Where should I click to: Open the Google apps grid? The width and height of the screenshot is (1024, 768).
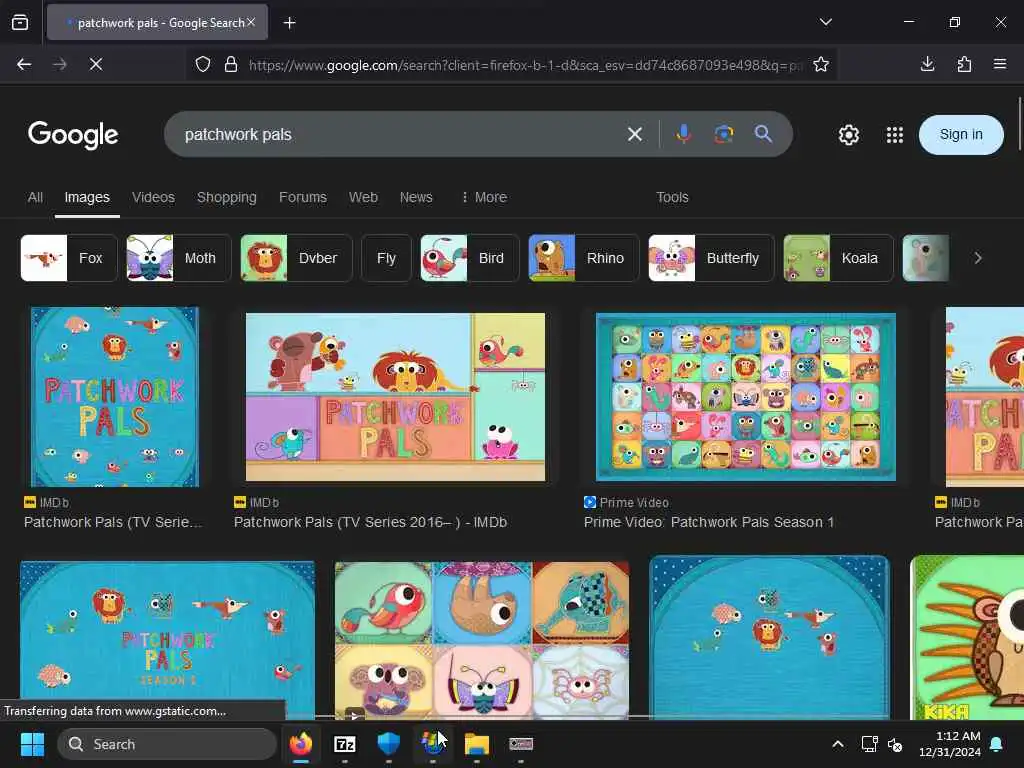click(x=895, y=135)
